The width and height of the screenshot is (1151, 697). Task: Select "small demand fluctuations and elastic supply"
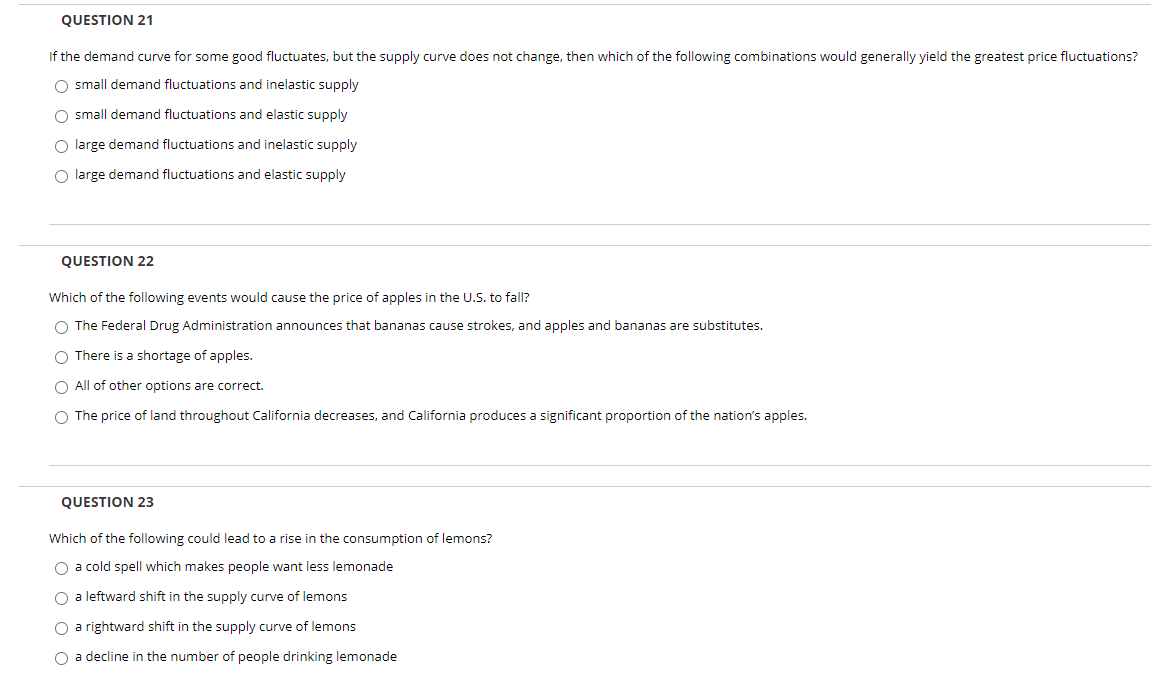click(x=61, y=116)
